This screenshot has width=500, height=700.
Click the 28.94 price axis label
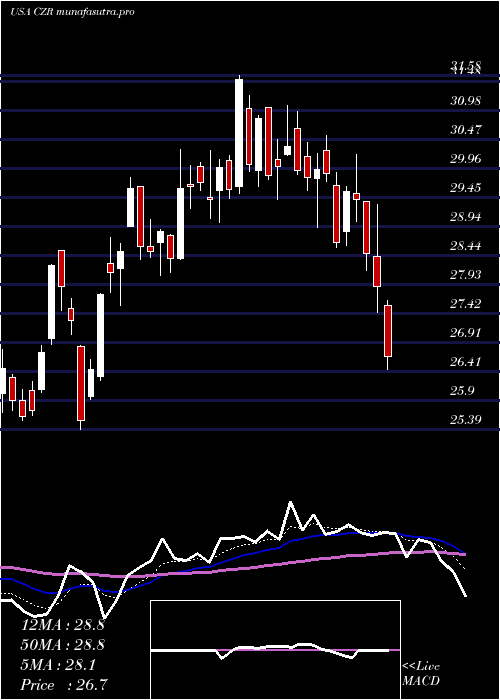coord(465,217)
